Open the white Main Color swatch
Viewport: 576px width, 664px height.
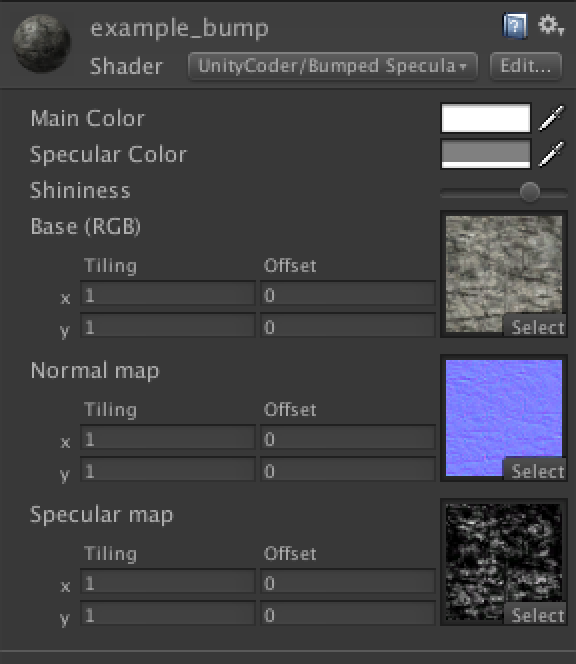click(486, 118)
